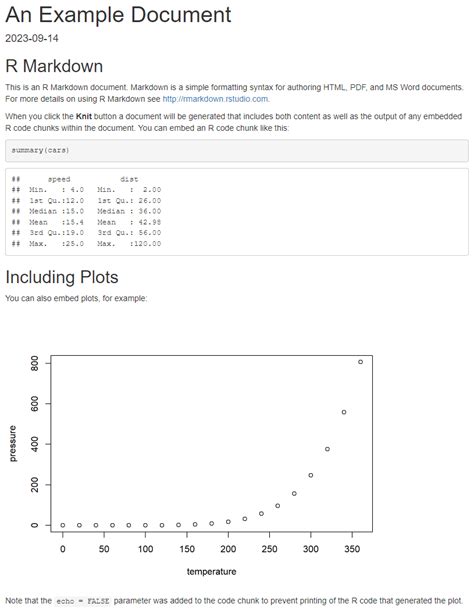The height and width of the screenshot is (611, 474).
Task: Click the data point near pressure 600
Action: (344, 412)
